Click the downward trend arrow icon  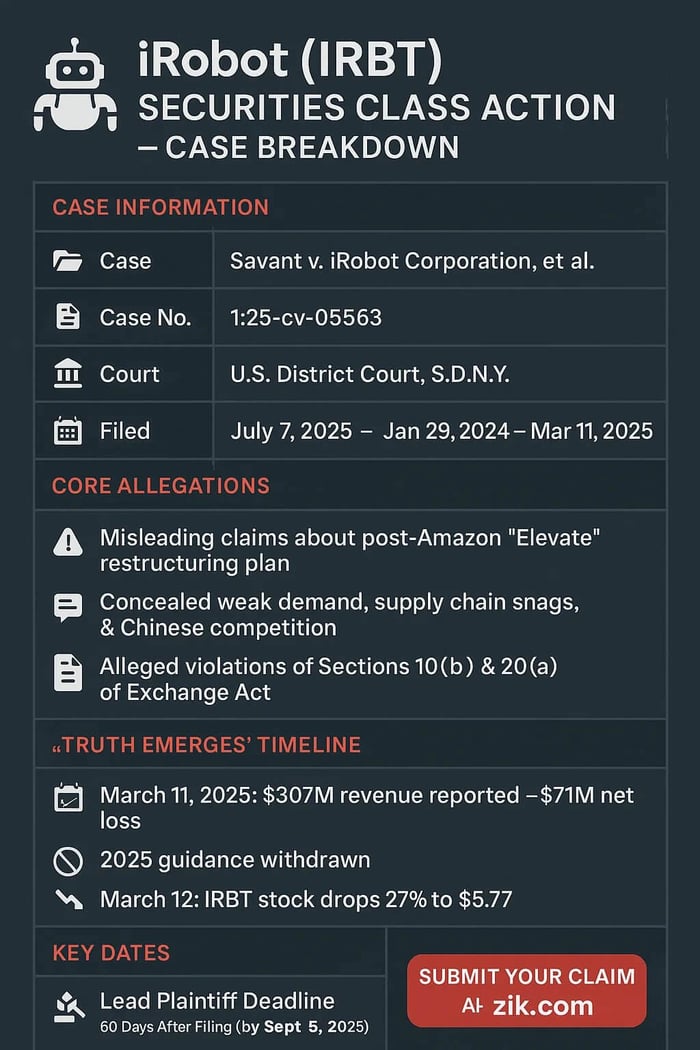(67, 898)
